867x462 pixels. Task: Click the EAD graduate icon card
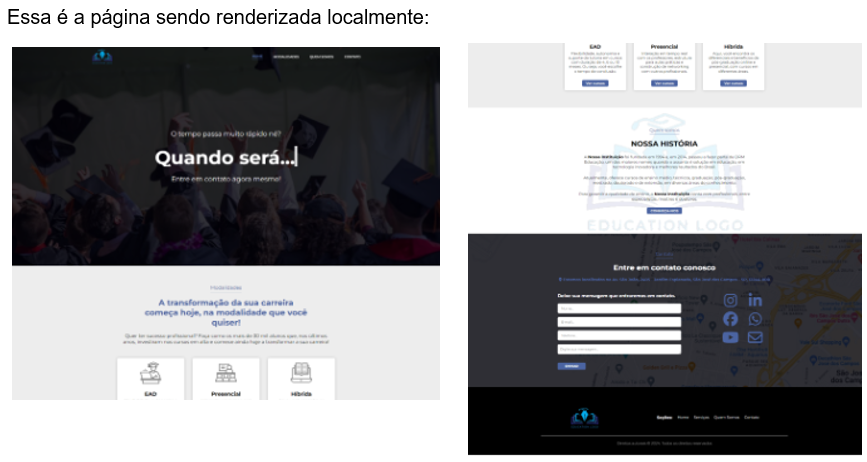(150, 374)
